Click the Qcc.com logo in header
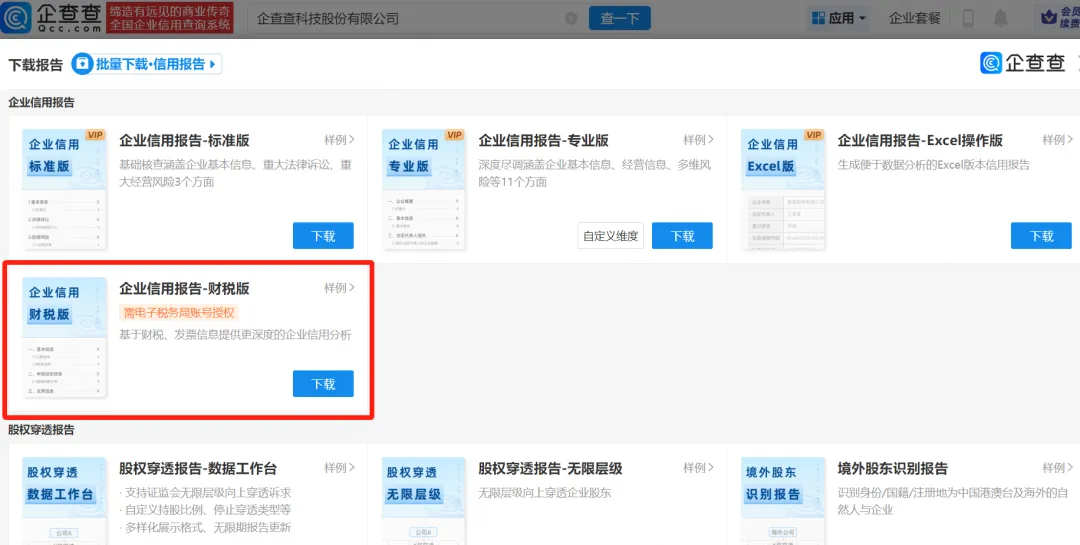This screenshot has width=1080, height=545. 52,18
